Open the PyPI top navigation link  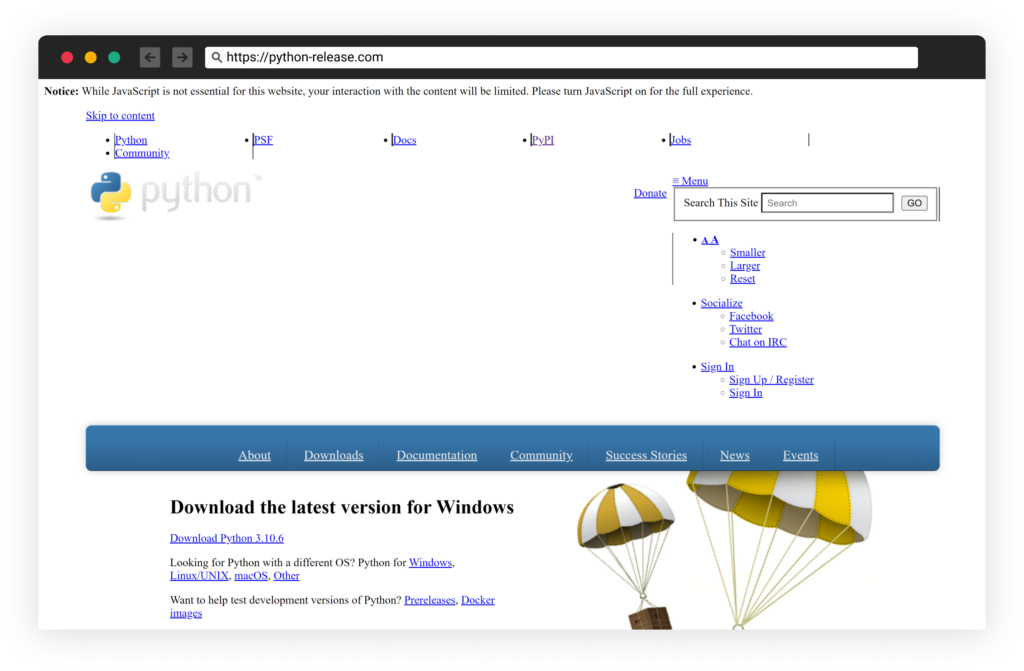543,140
